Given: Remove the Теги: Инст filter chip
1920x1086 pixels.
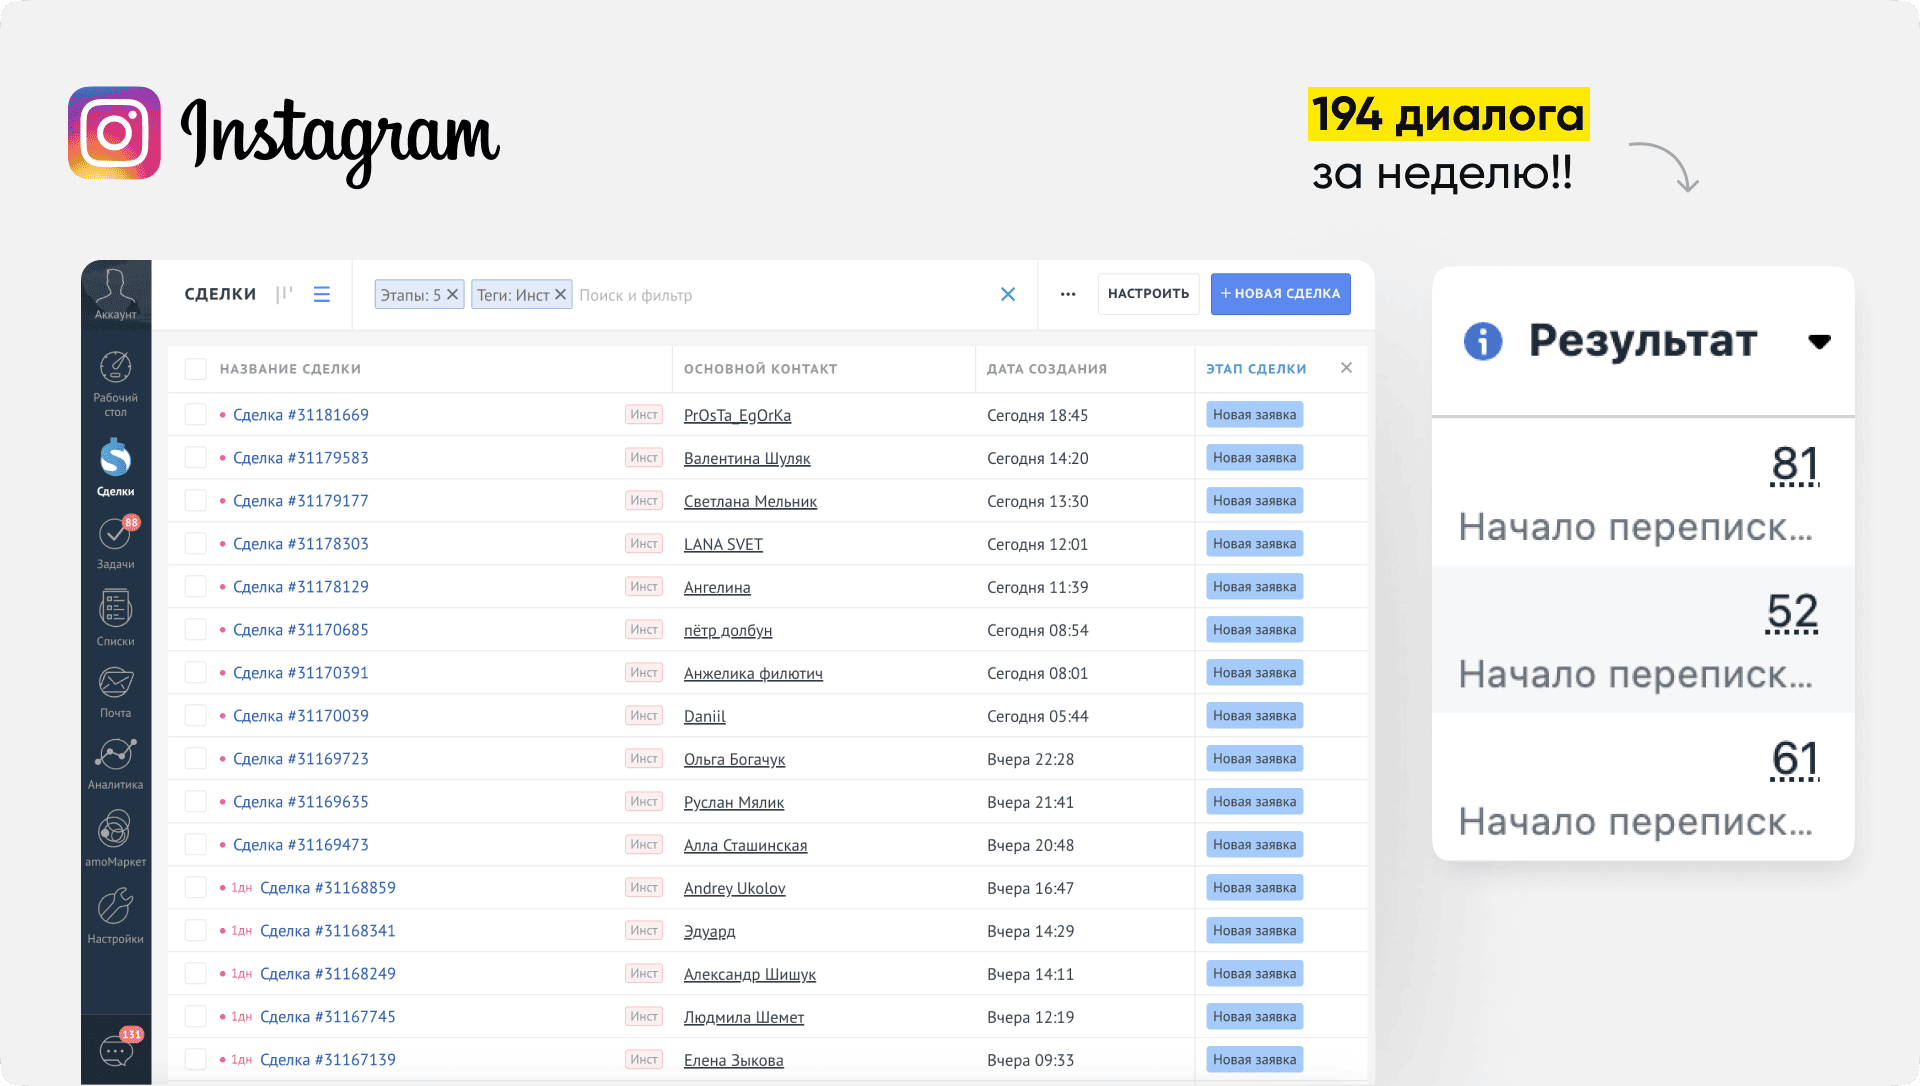Looking at the screenshot, I should click(x=560, y=294).
